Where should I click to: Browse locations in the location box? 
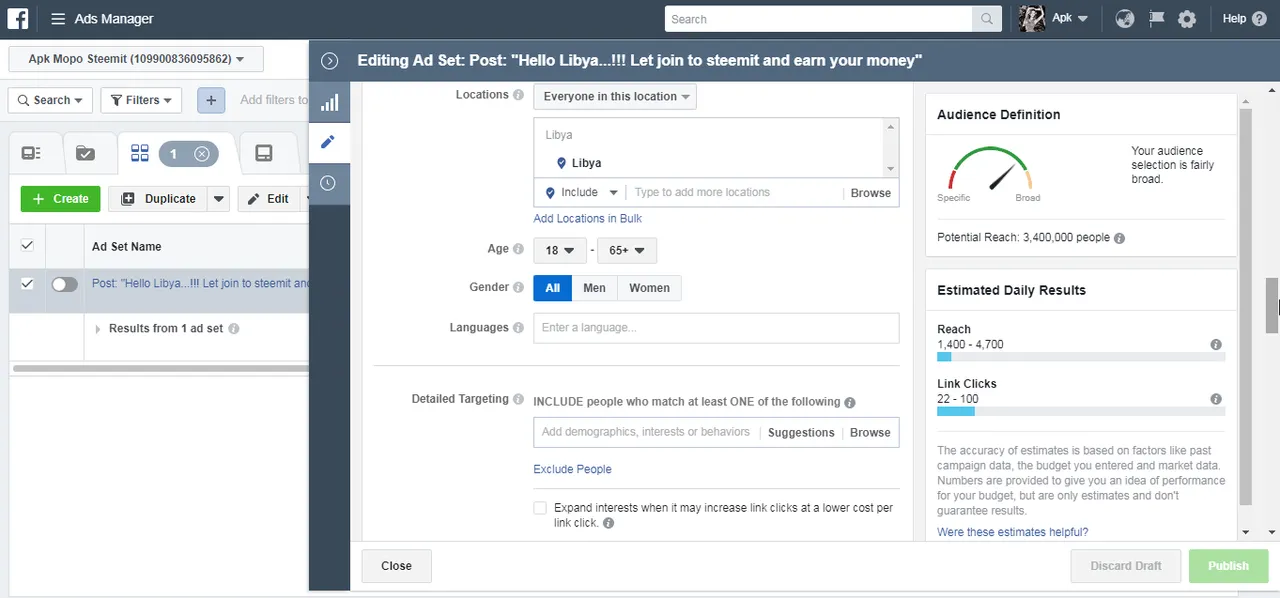tap(870, 193)
